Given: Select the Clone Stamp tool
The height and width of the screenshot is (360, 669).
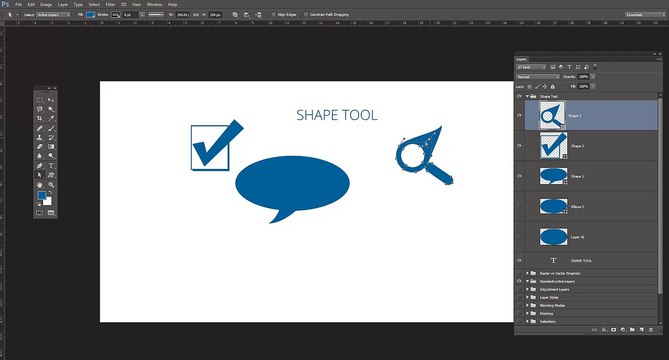Looking at the screenshot, I should [40, 137].
